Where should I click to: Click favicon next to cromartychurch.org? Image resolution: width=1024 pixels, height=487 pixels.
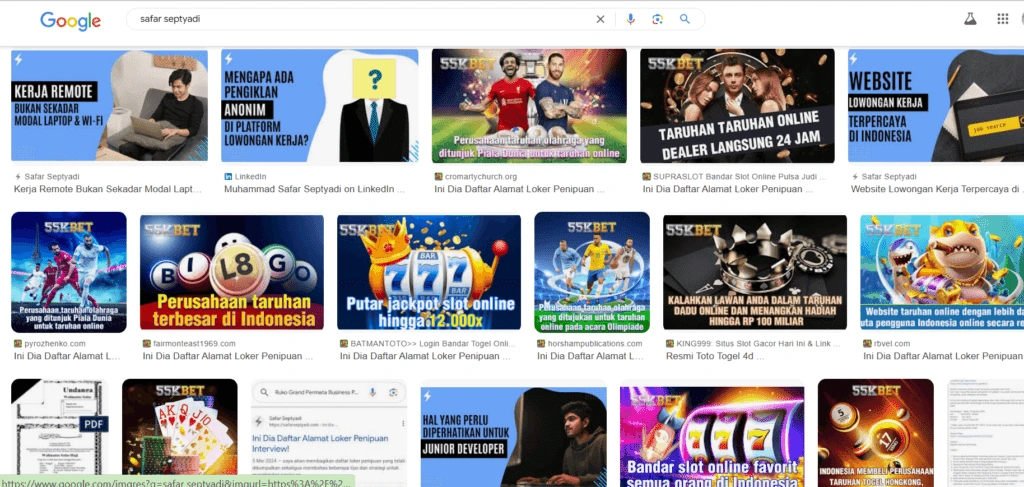(438, 176)
